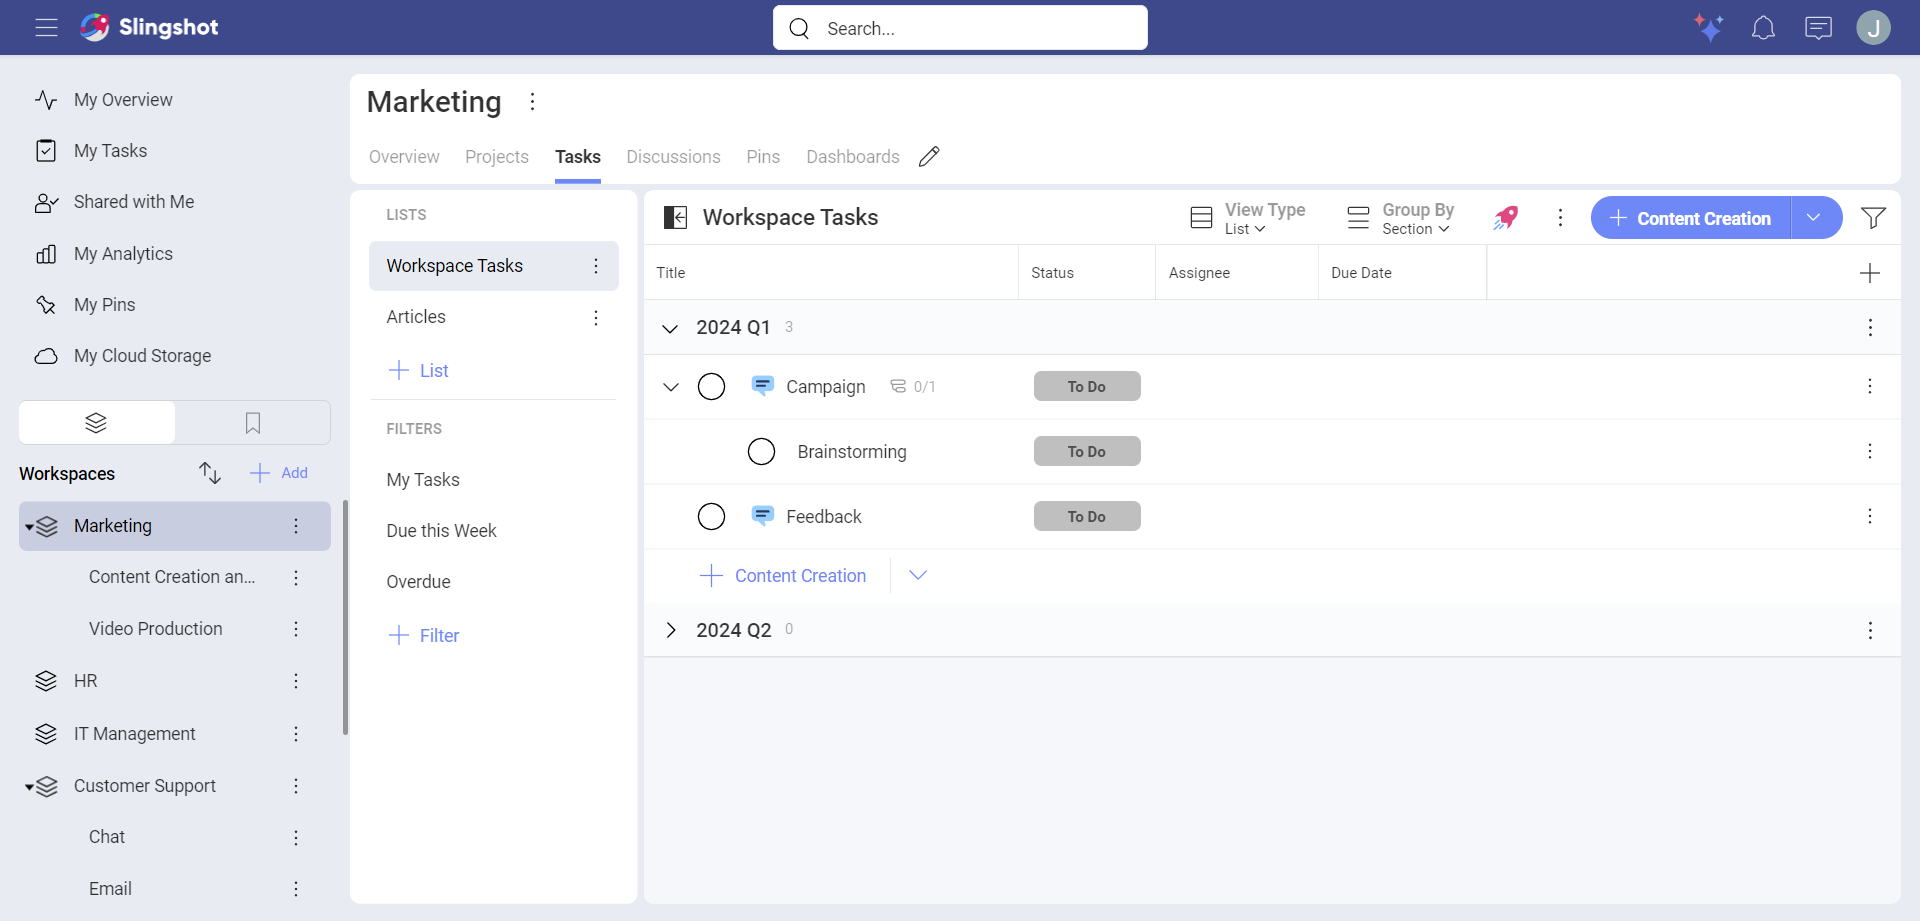The image size is (1920, 921).
Task: Open the notifications bell
Action: pos(1763,27)
